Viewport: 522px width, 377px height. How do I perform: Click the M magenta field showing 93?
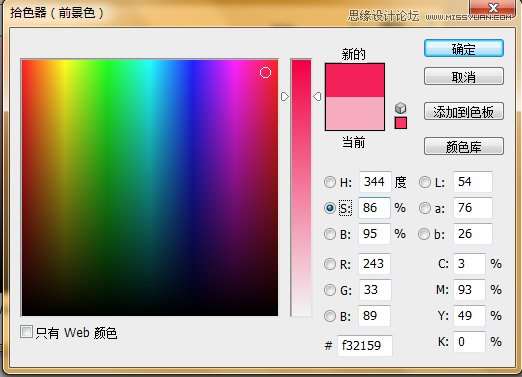tap(469, 290)
